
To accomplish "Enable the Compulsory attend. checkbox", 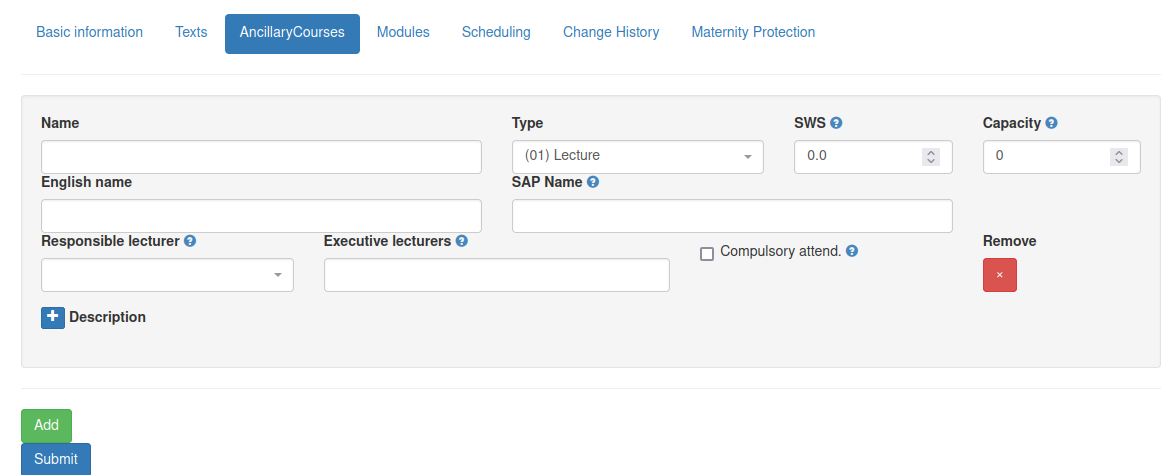I will point(707,254).
